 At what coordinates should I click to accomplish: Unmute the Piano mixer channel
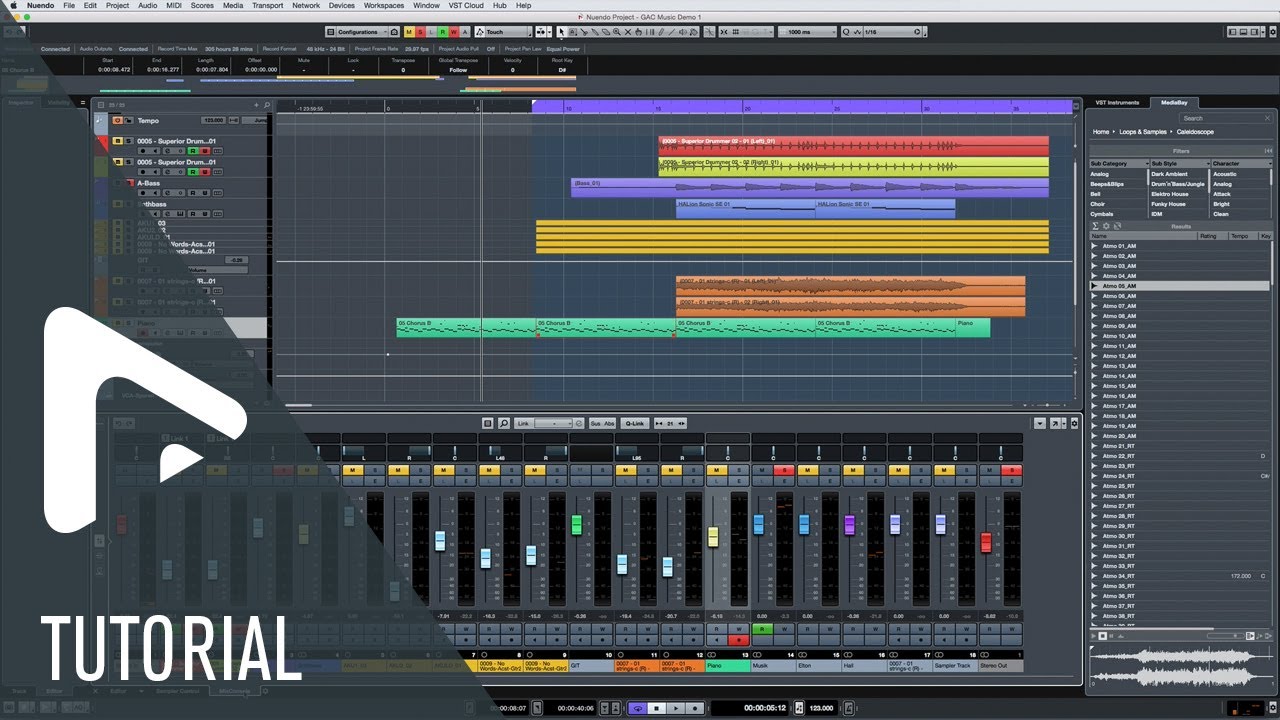(x=716, y=470)
